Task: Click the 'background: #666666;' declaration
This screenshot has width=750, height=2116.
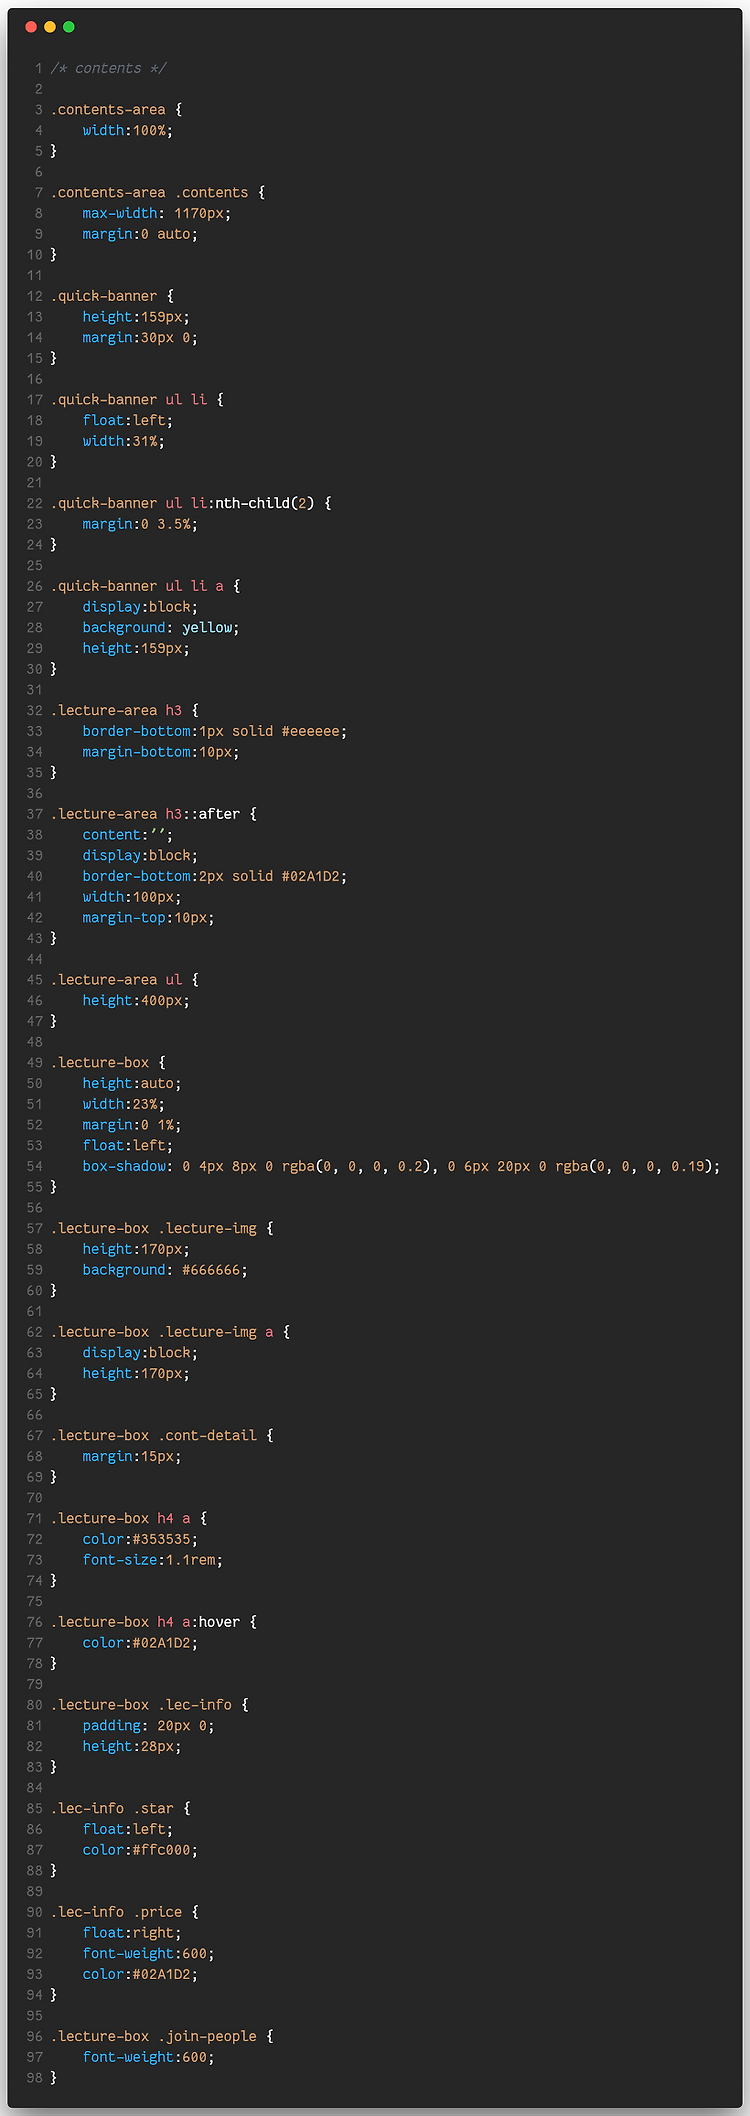Action: click(x=165, y=1270)
